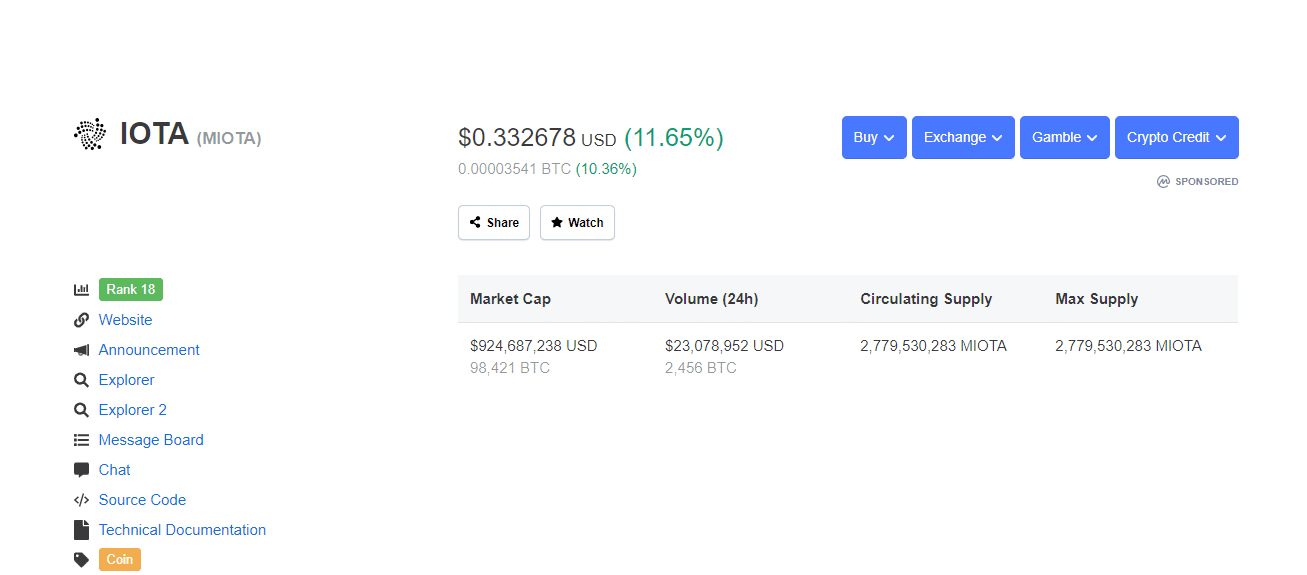
Task: Click the bar chart icon beside Rank 18
Action: pyautogui.click(x=82, y=290)
